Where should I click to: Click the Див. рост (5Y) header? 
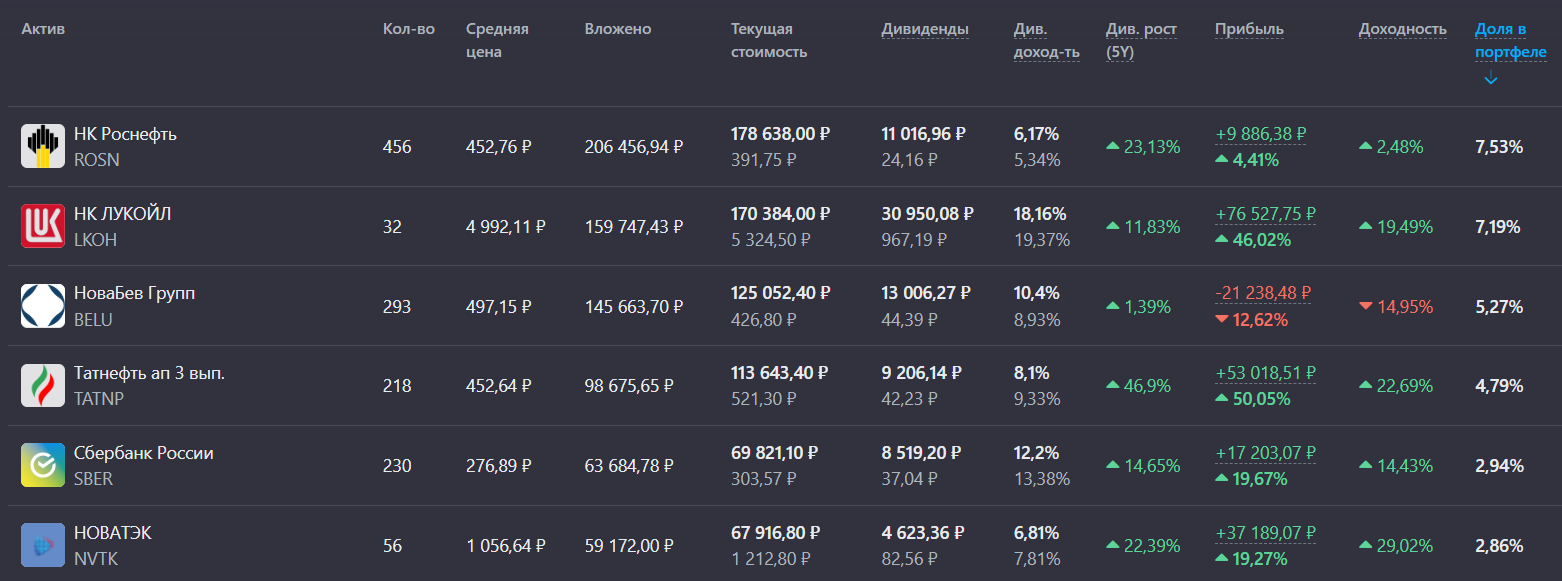coord(1141,40)
